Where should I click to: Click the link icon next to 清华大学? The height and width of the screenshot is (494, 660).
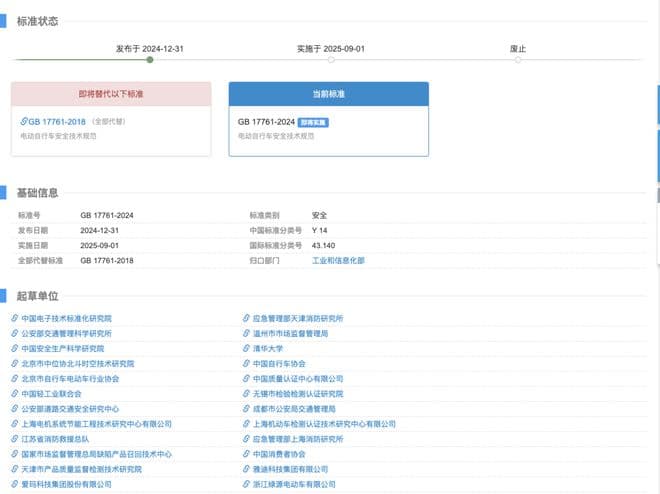246,348
